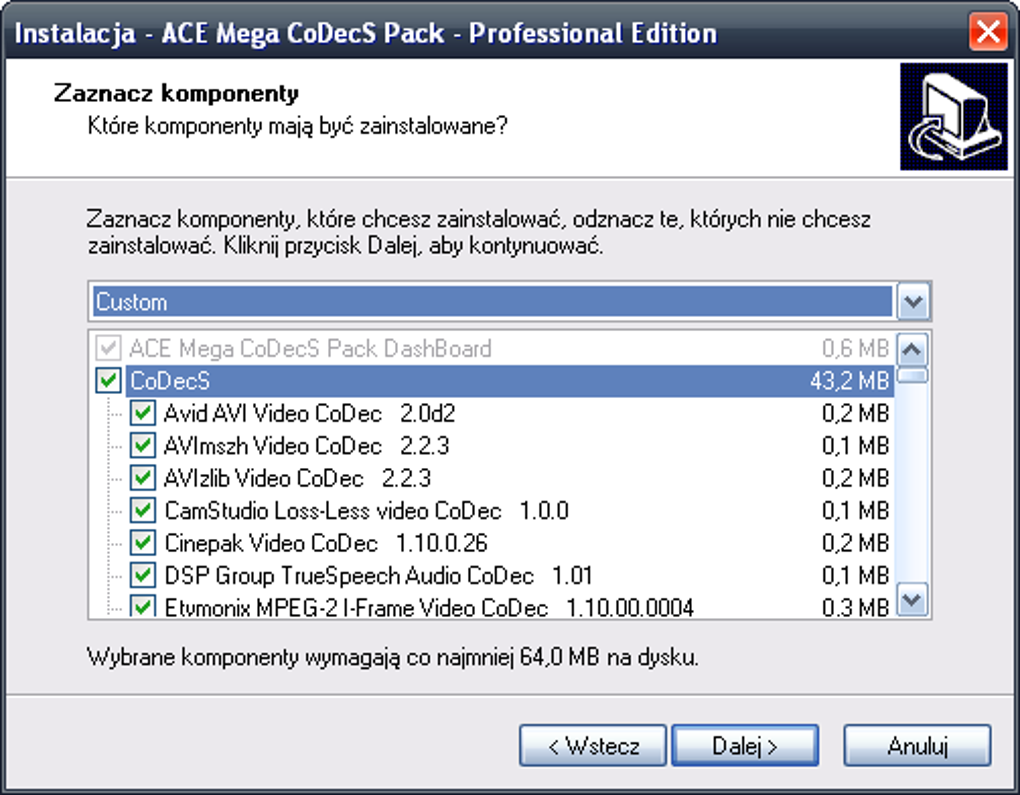Uncheck the CoDecS group checkbox
The height and width of the screenshot is (795, 1020).
tap(107, 381)
